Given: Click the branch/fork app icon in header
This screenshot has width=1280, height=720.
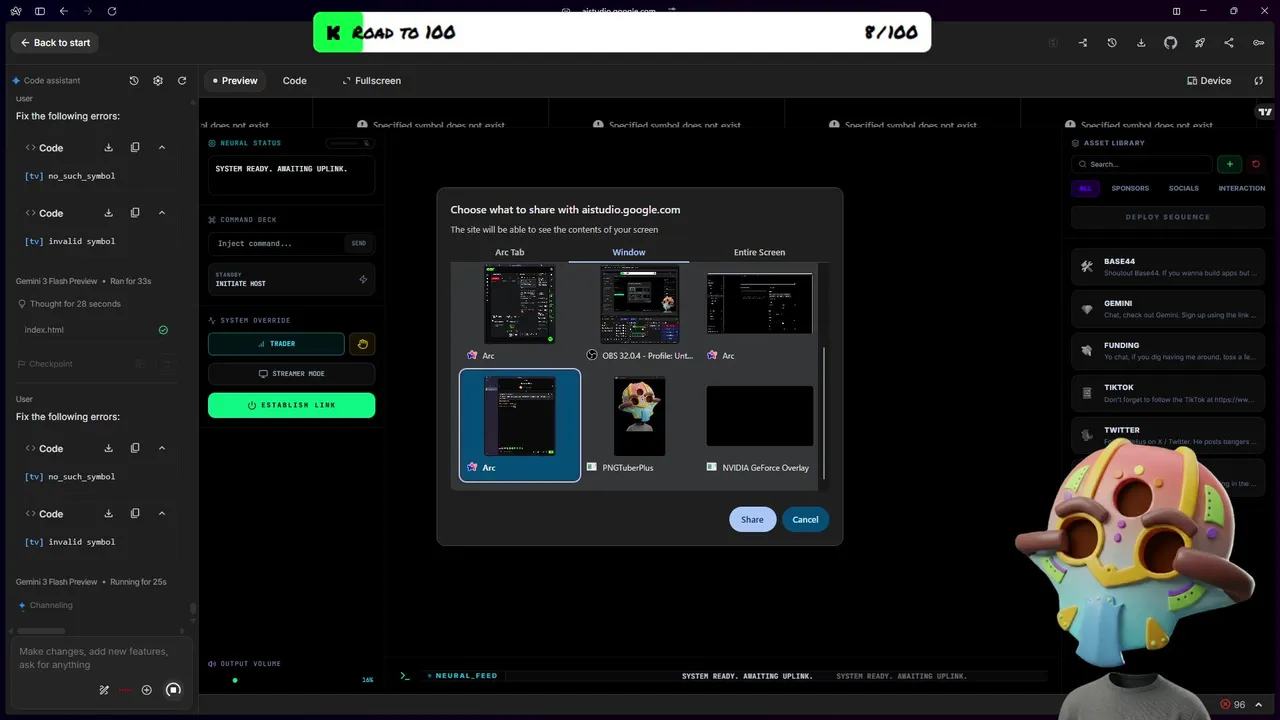Looking at the screenshot, I should coord(1083,43).
